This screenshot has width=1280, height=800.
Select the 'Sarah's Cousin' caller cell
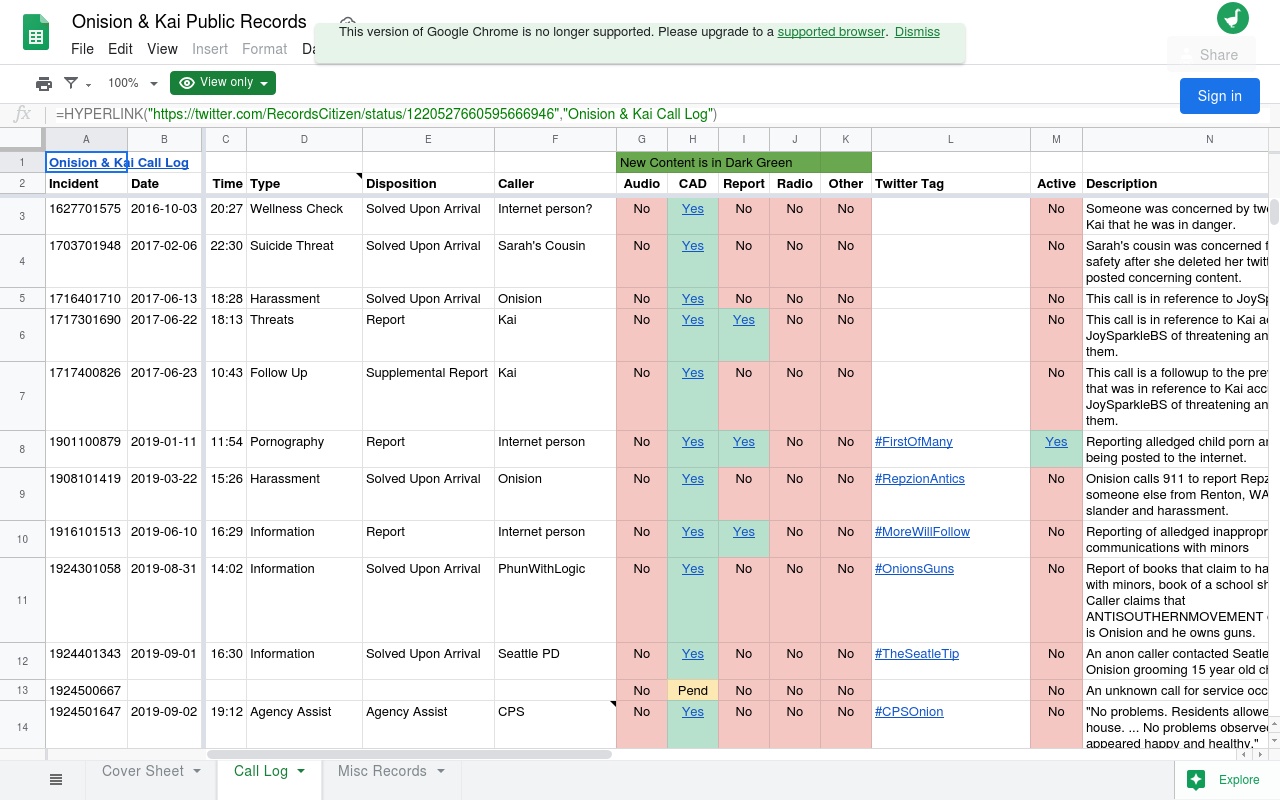coord(555,261)
